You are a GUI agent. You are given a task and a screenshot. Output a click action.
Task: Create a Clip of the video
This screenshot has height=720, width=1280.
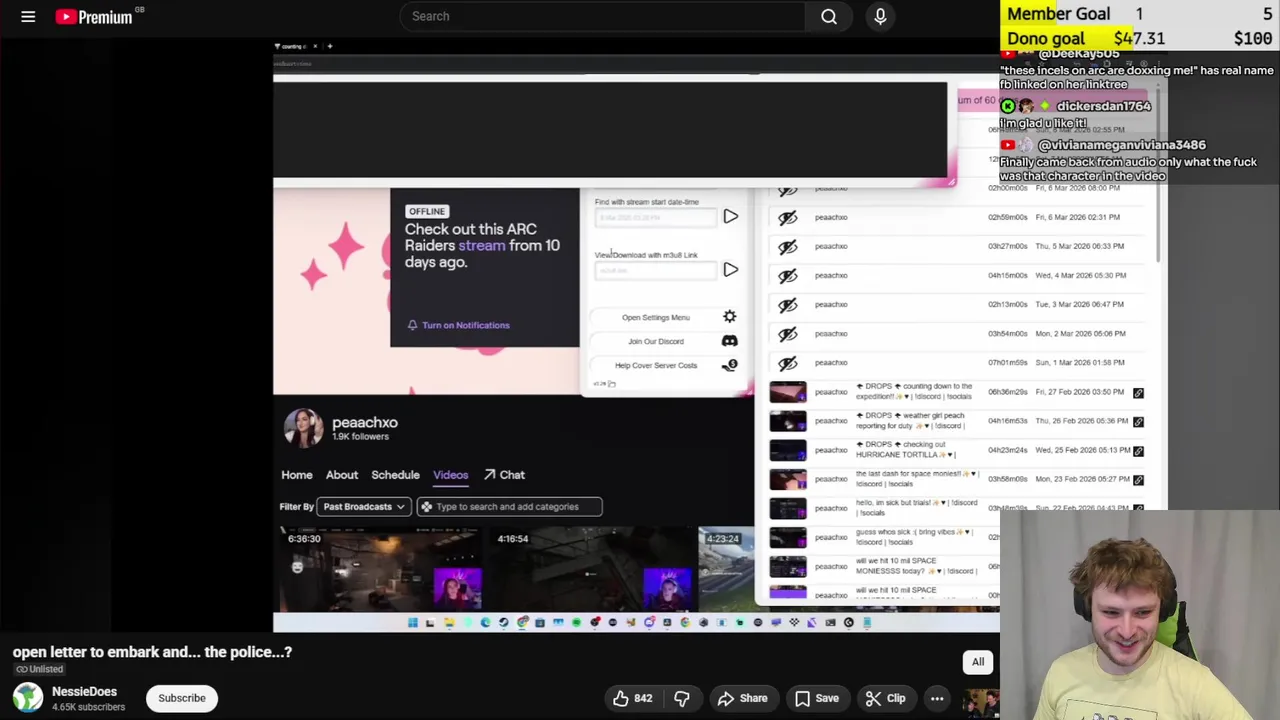pyautogui.click(x=885, y=698)
